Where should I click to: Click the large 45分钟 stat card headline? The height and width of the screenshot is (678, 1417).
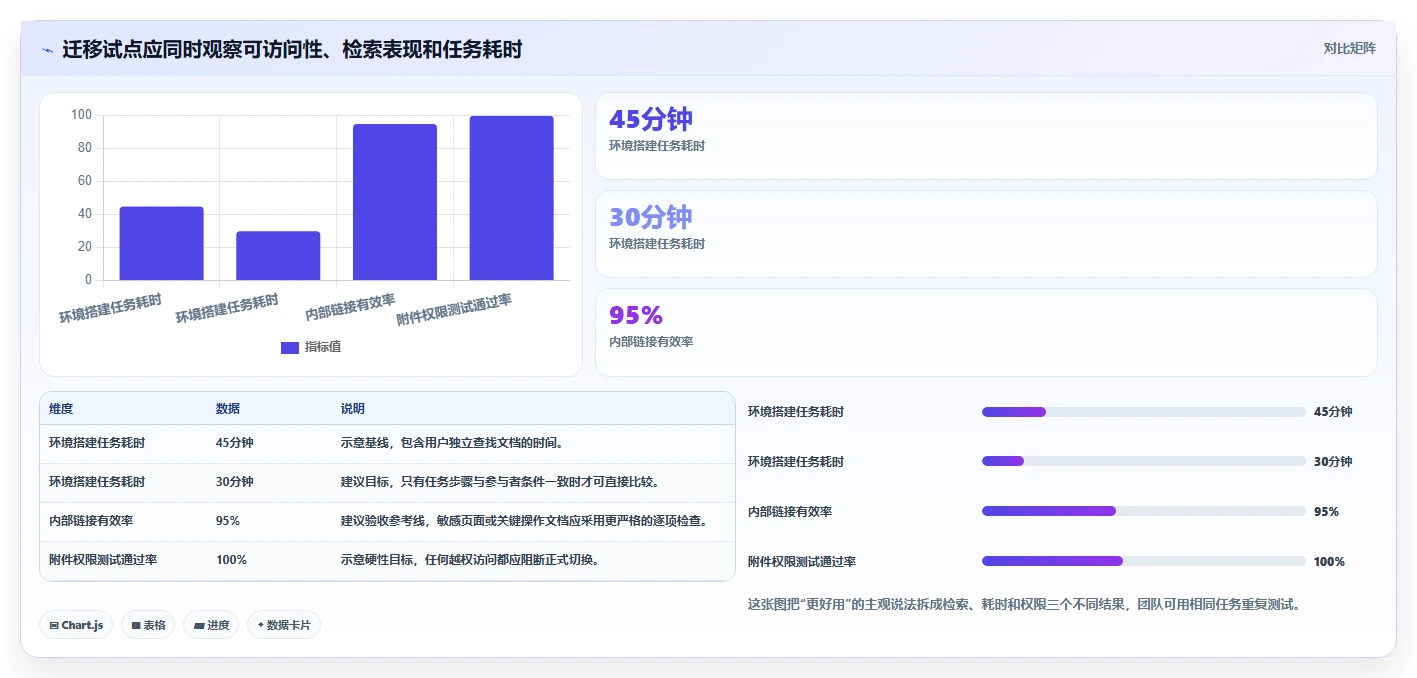pos(650,119)
